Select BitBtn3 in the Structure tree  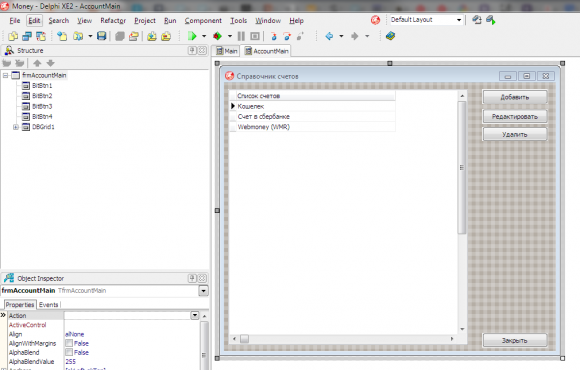click(42, 106)
